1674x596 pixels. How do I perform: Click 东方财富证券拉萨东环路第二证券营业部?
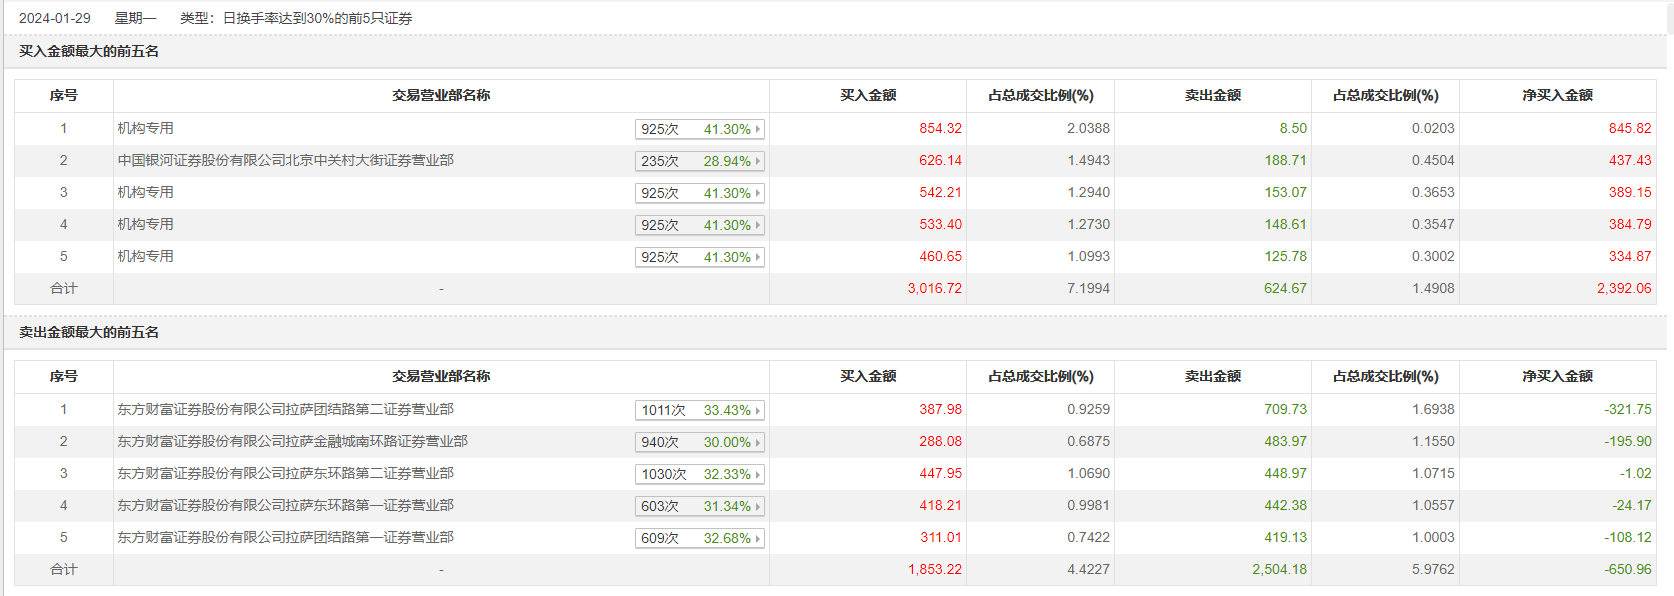click(285, 473)
